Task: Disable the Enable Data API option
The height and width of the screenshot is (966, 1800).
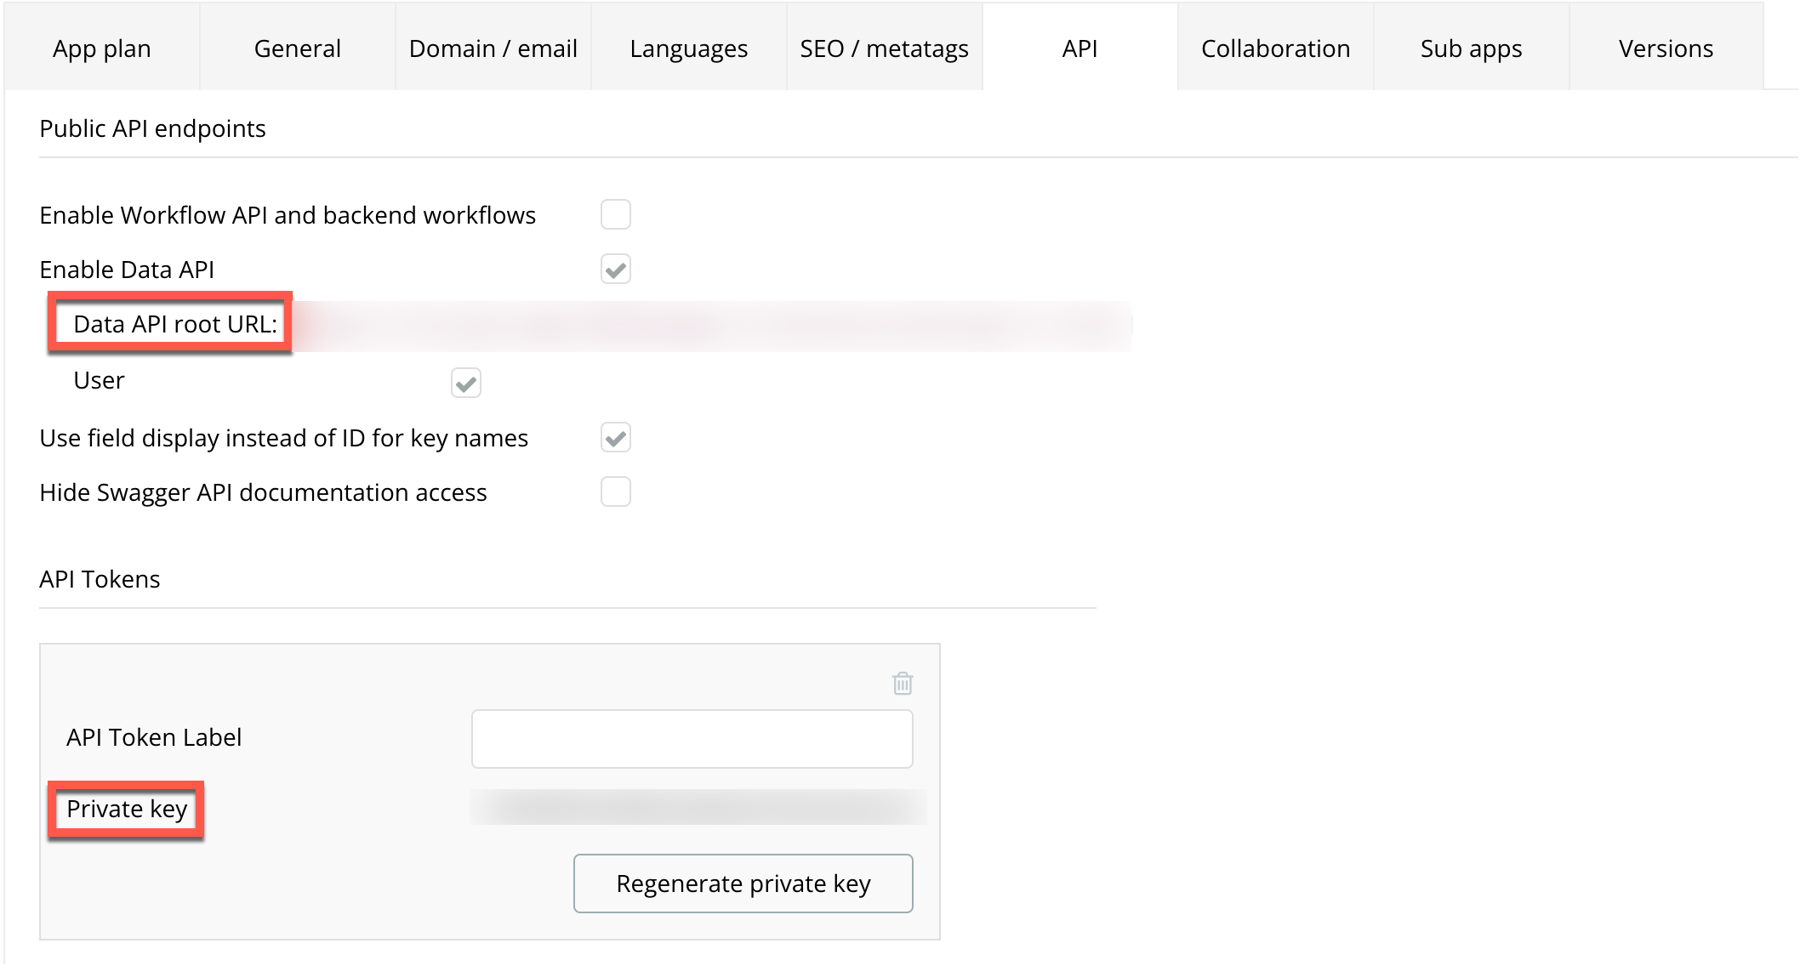Action: click(x=617, y=269)
